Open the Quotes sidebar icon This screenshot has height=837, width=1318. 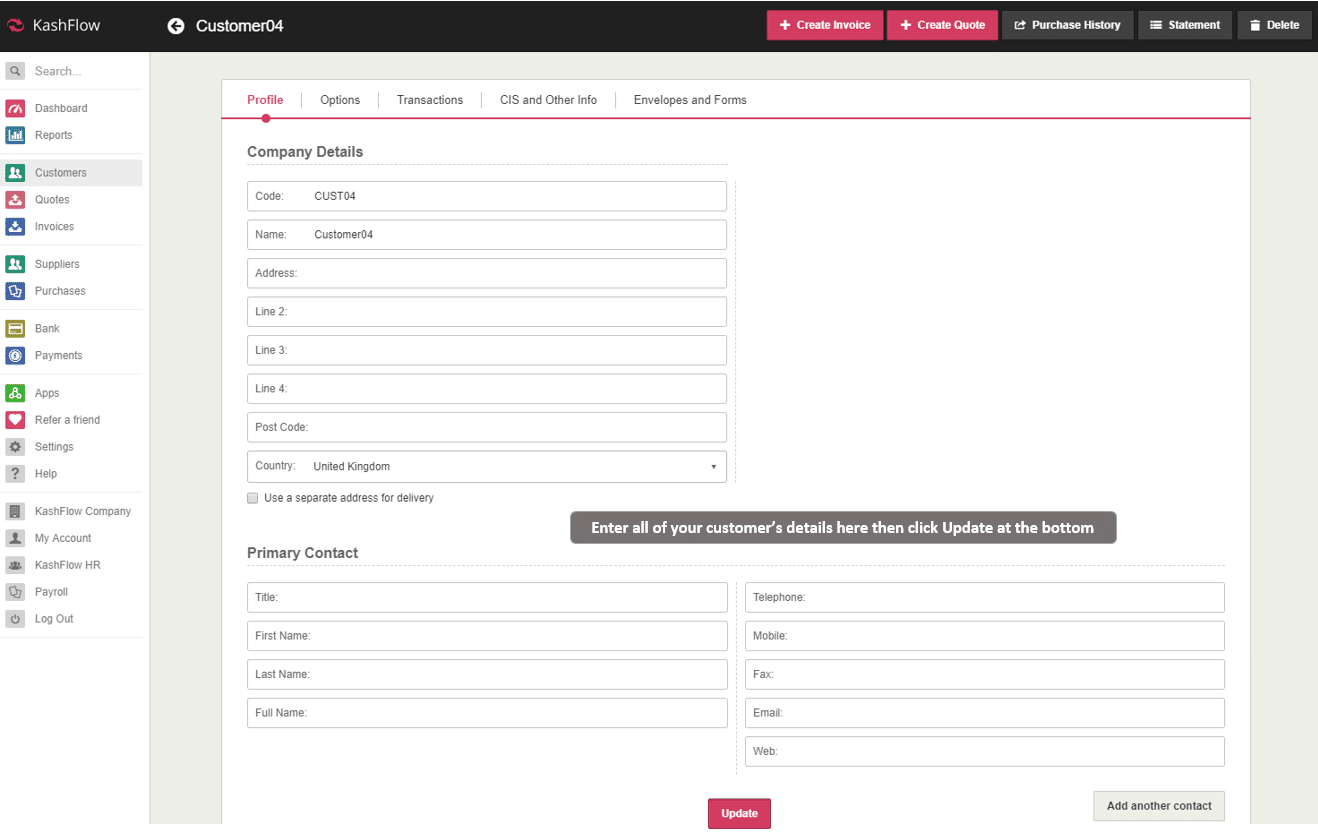point(15,200)
